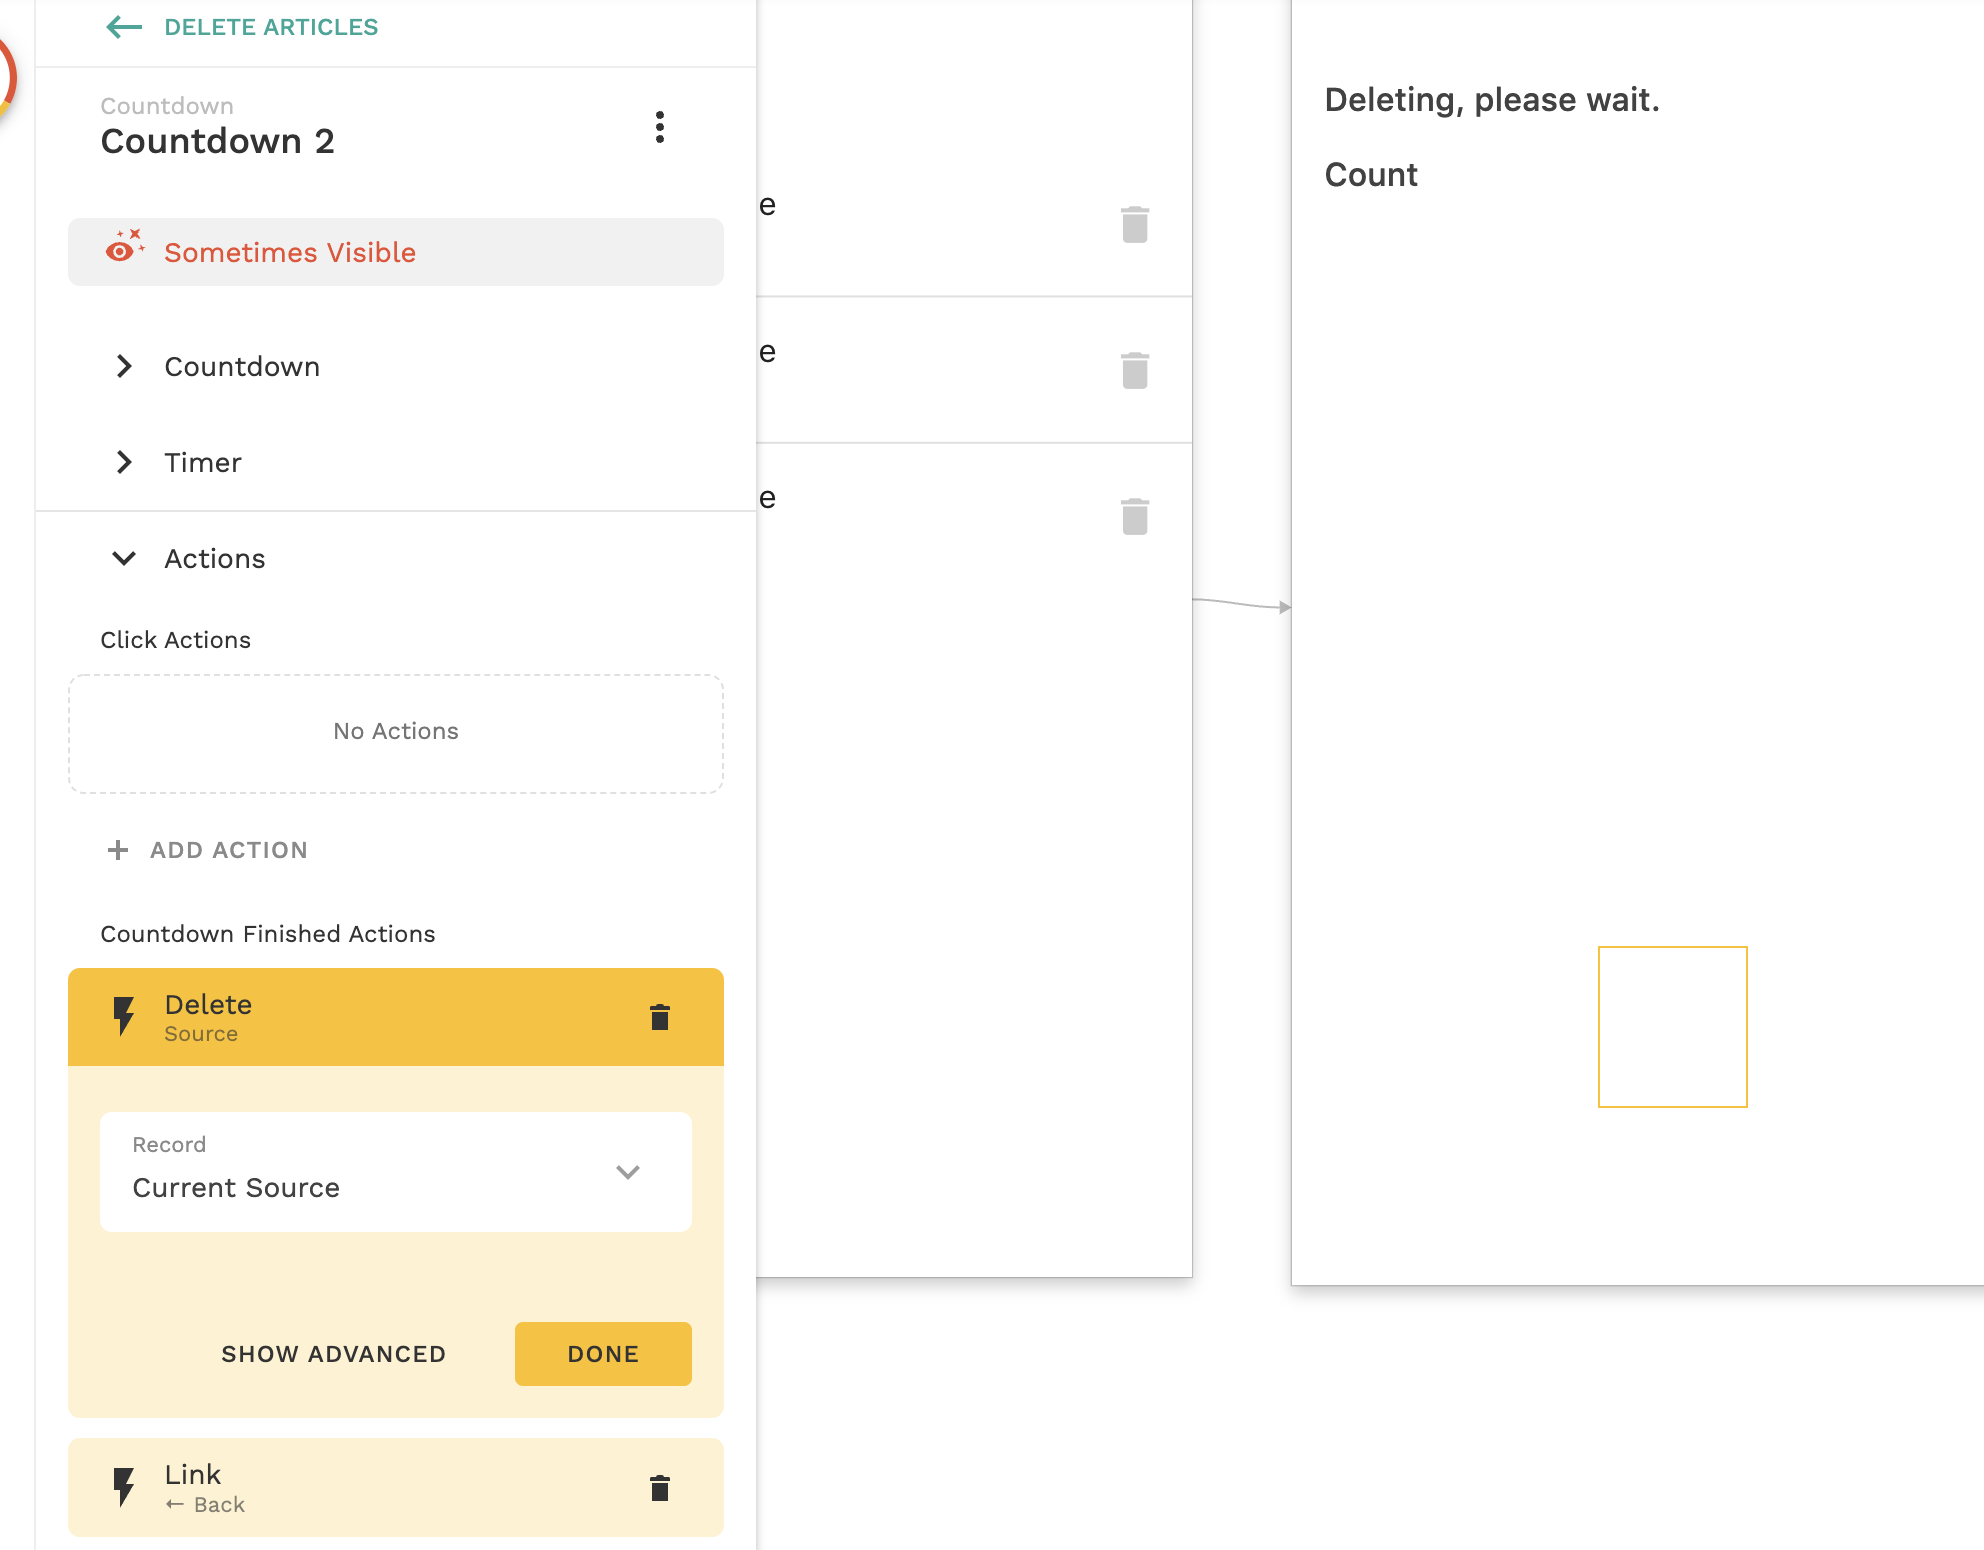Open the three-dot menu for Countdown 2
The height and width of the screenshot is (1550, 1984).
[x=659, y=127]
